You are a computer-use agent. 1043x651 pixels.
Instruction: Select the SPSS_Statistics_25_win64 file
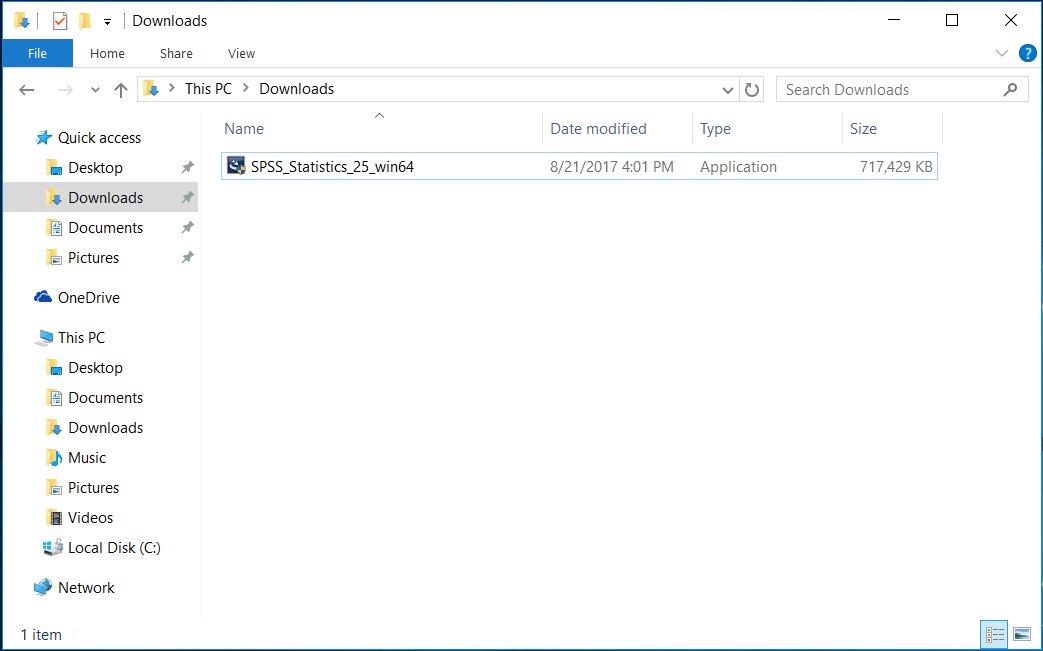point(332,167)
